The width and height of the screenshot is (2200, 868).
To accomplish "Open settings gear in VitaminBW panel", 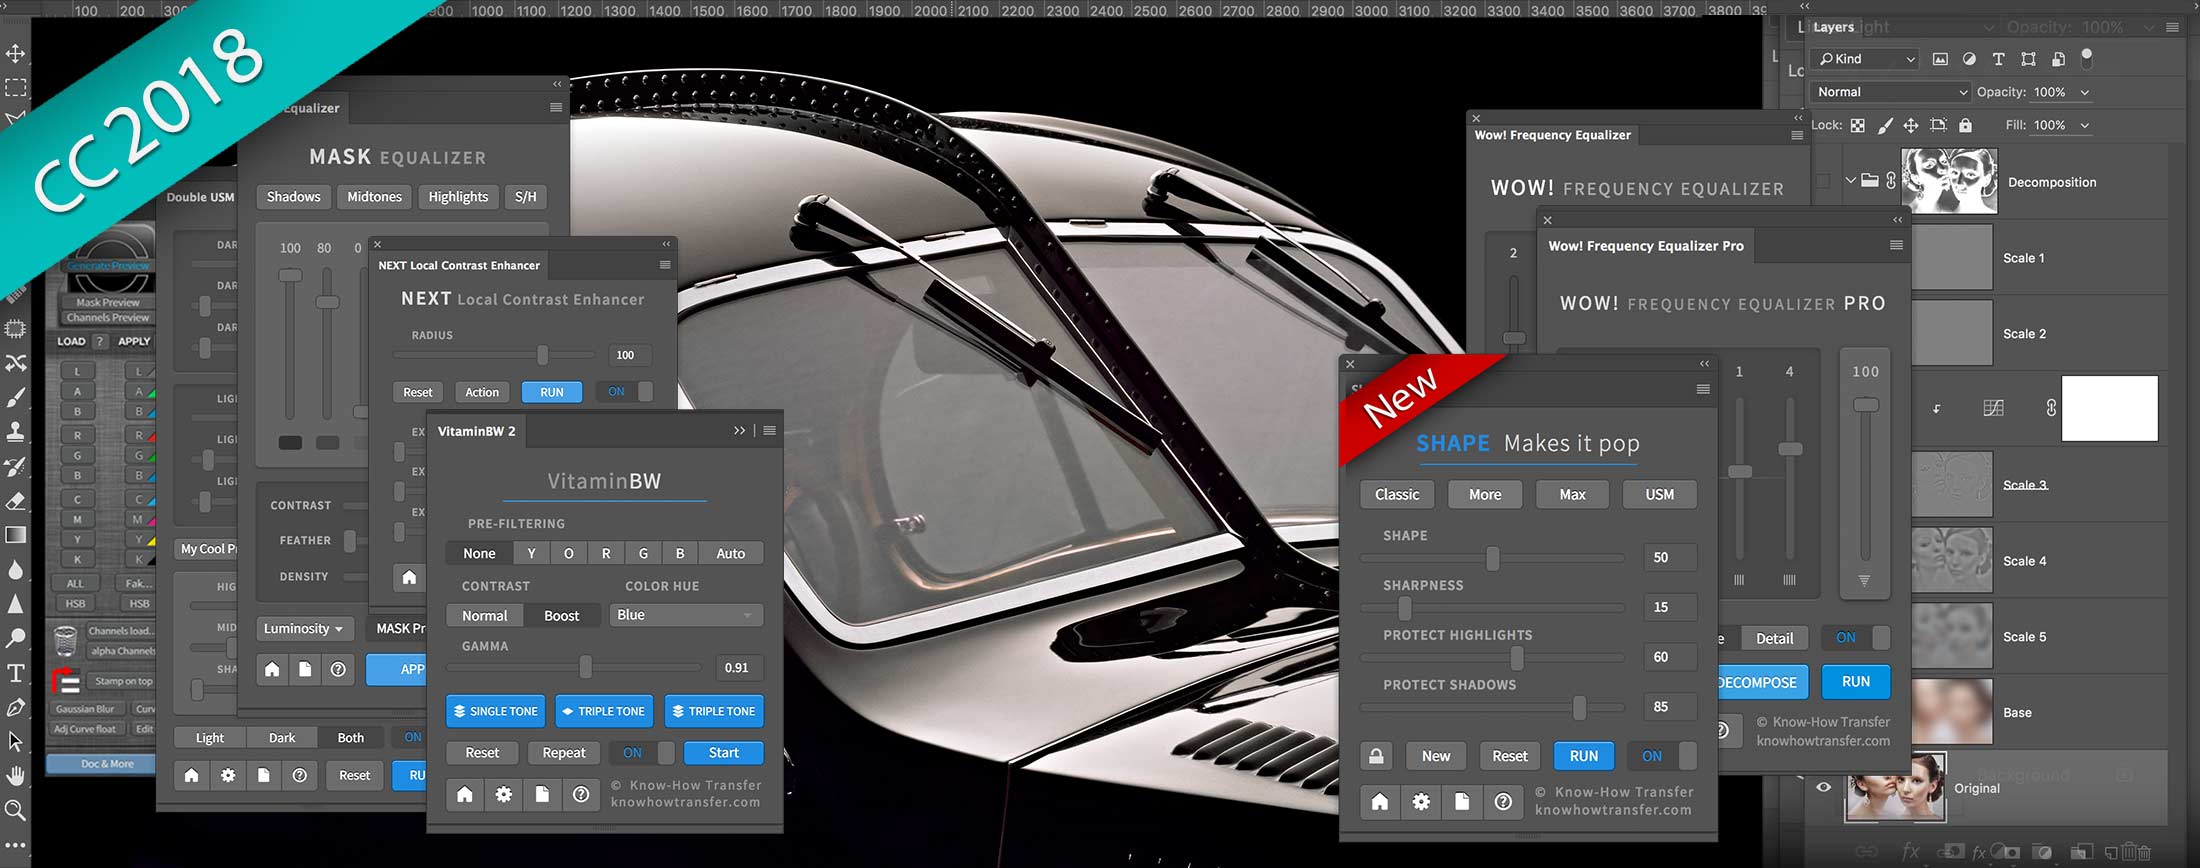I will (504, 794).
